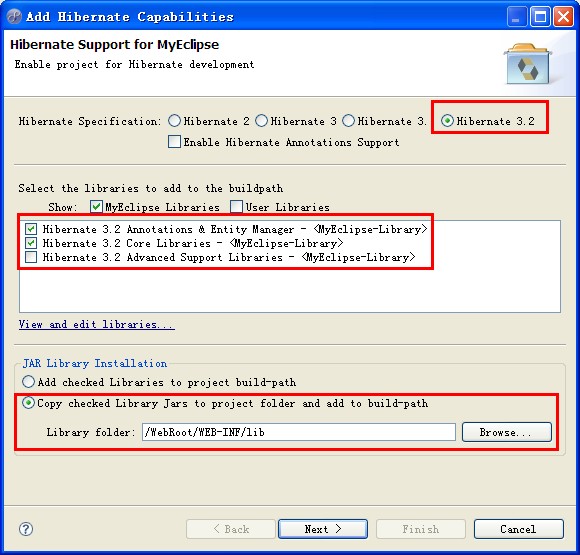Click the Next button

[x=323, y=529]
